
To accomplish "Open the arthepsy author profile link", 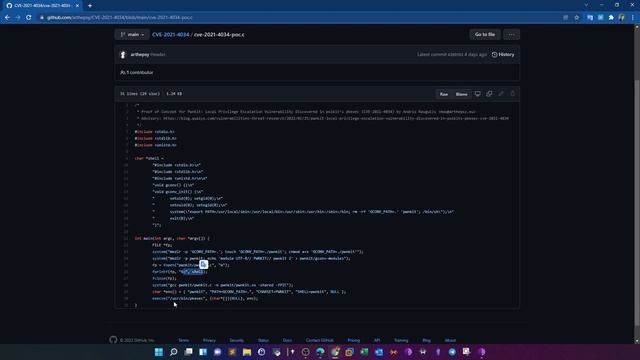I will click(x=140, y=54).
